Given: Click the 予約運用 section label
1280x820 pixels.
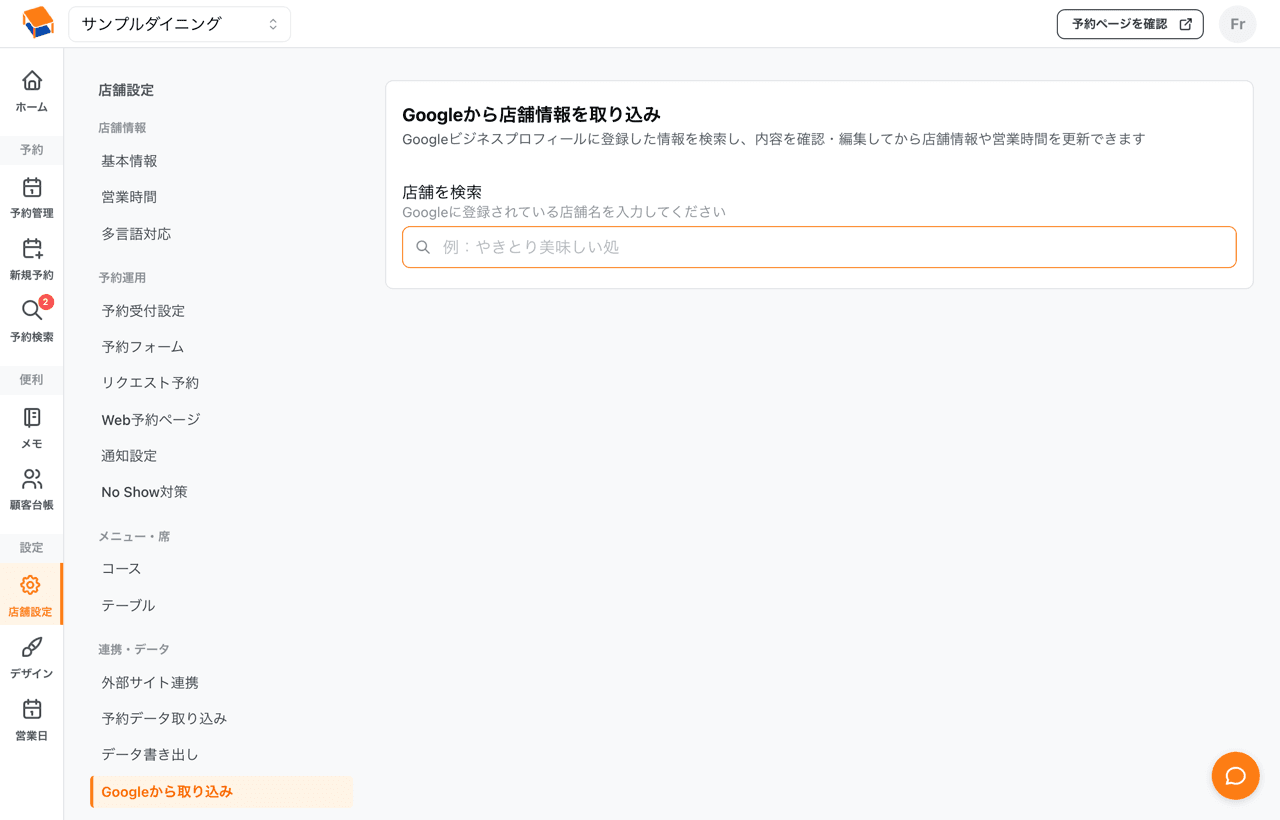Looking at the screenshot, I should pos(122,278).
